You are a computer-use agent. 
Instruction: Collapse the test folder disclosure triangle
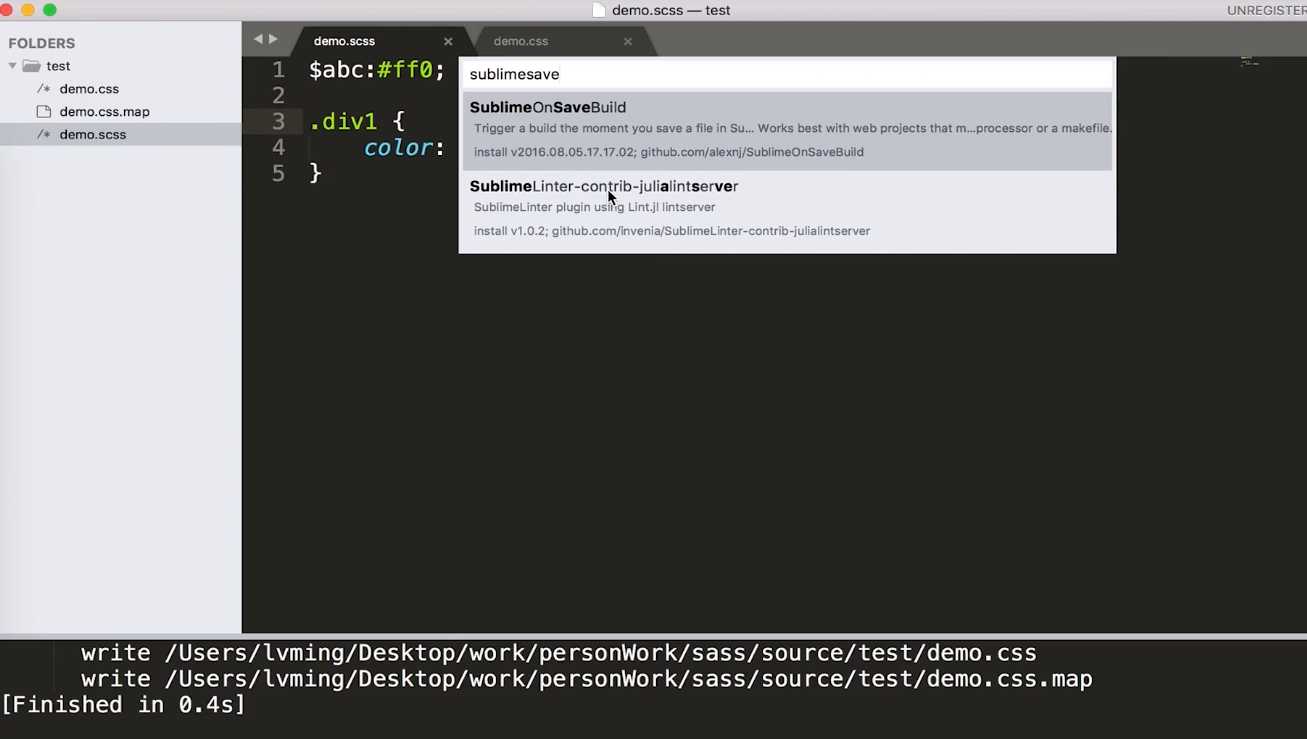pos(12,66)
